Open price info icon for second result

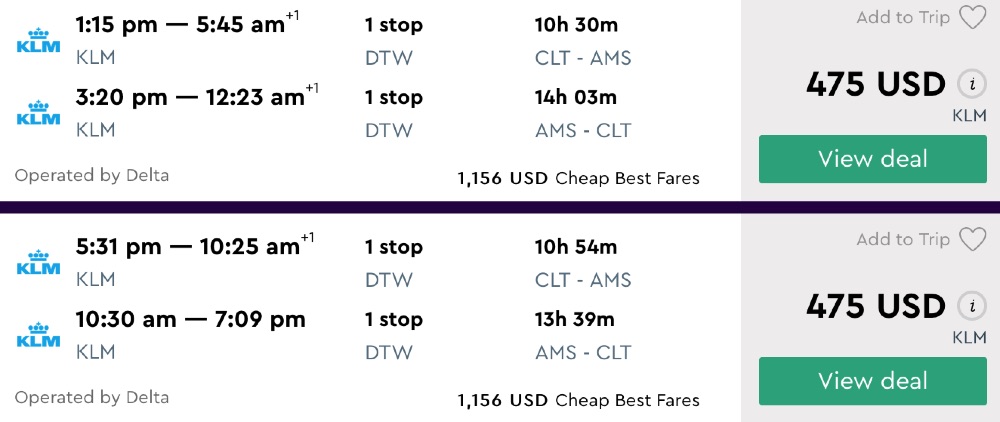[x=967, y=306]
